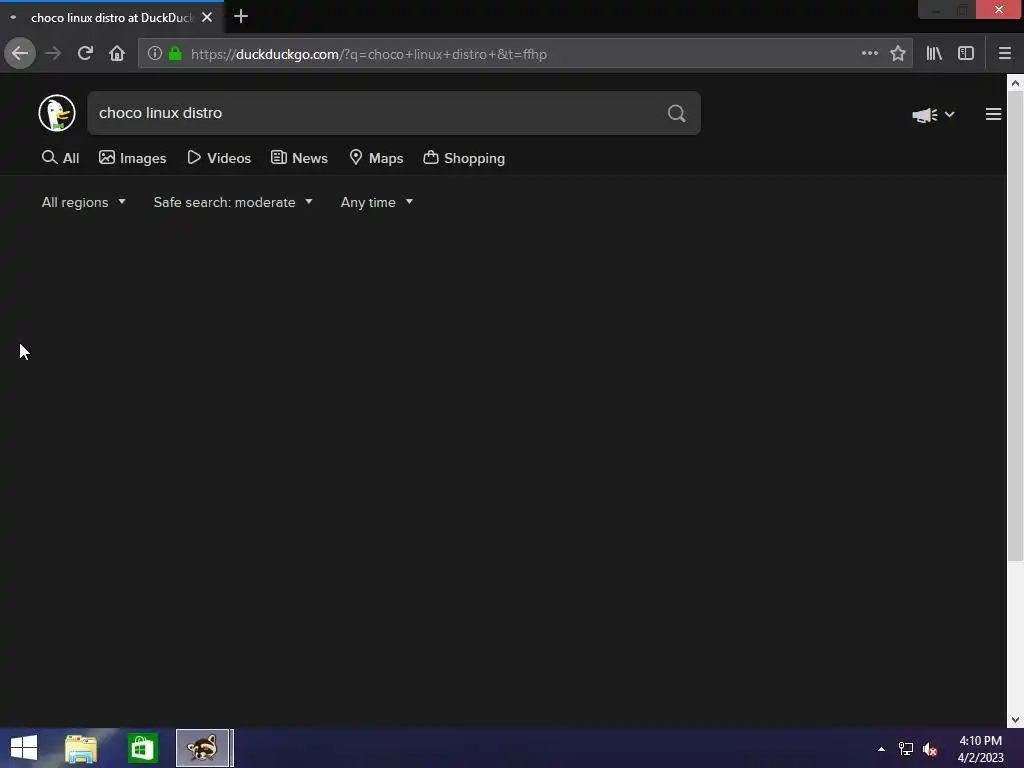Expand Safe search: moderate dropdown
Screen dimensions: 1024x768
pos(233,202)
